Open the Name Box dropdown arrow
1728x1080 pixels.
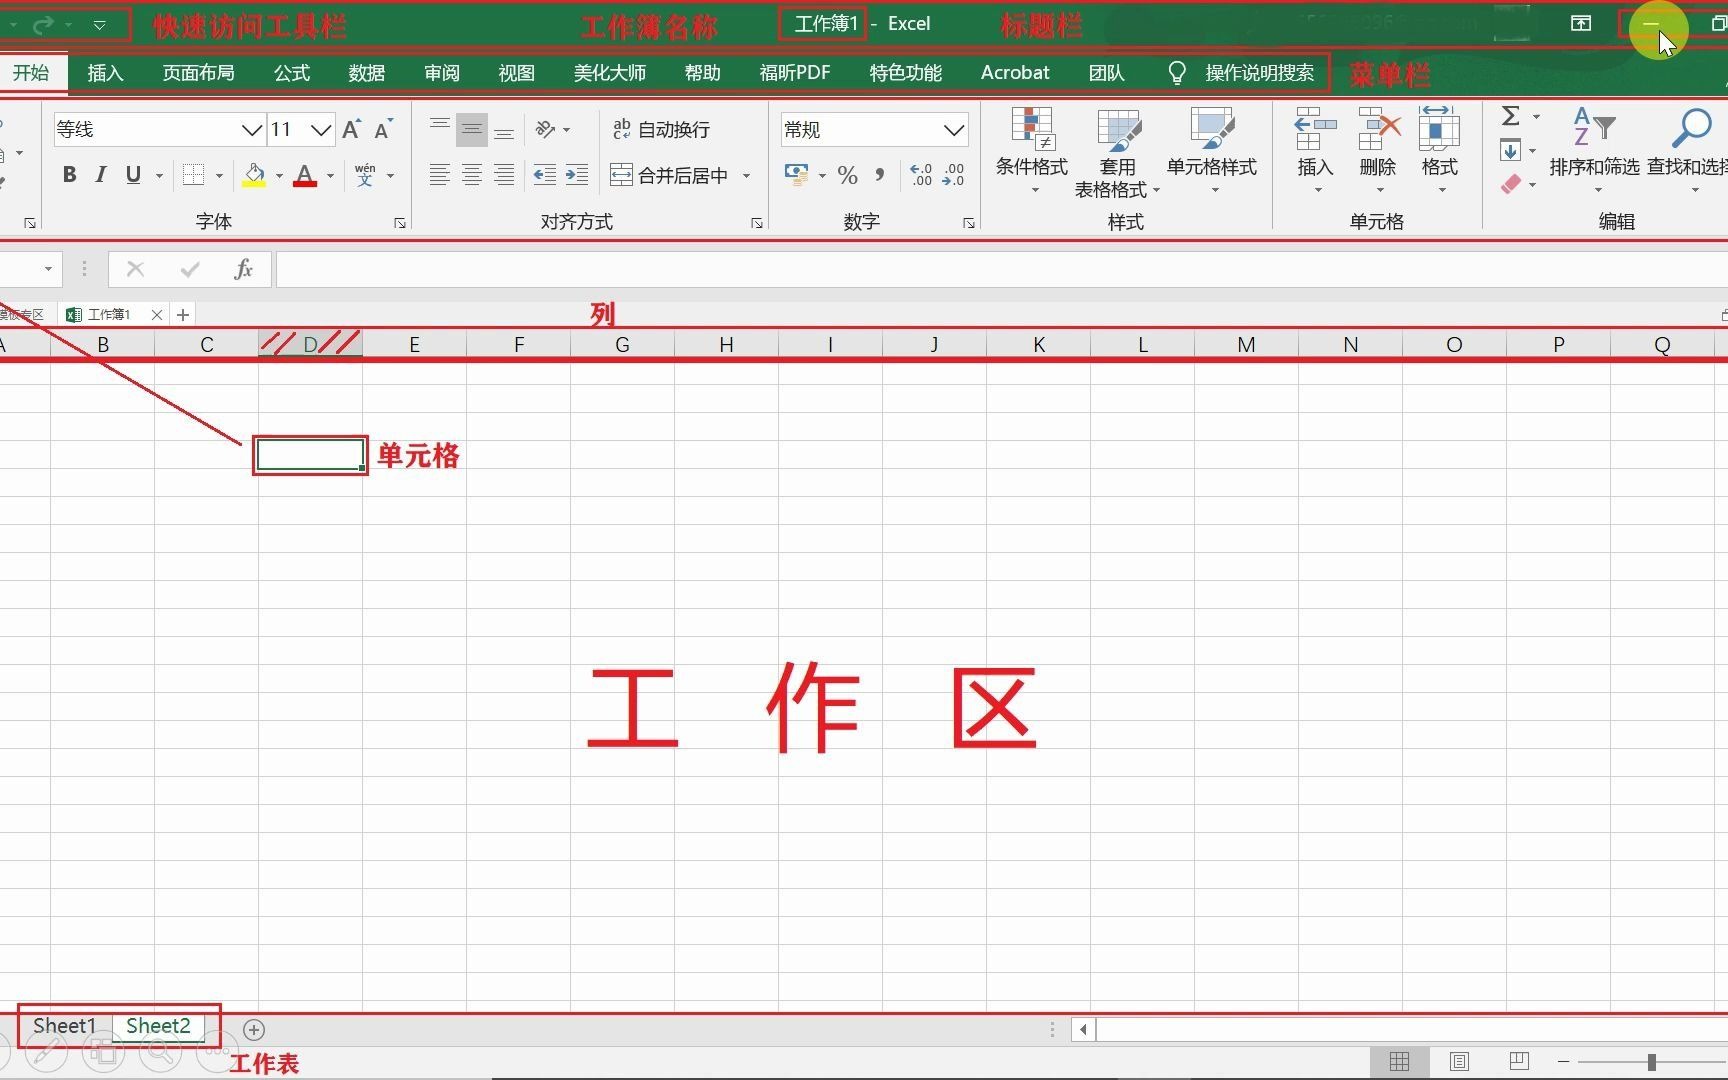coord(47,269)
